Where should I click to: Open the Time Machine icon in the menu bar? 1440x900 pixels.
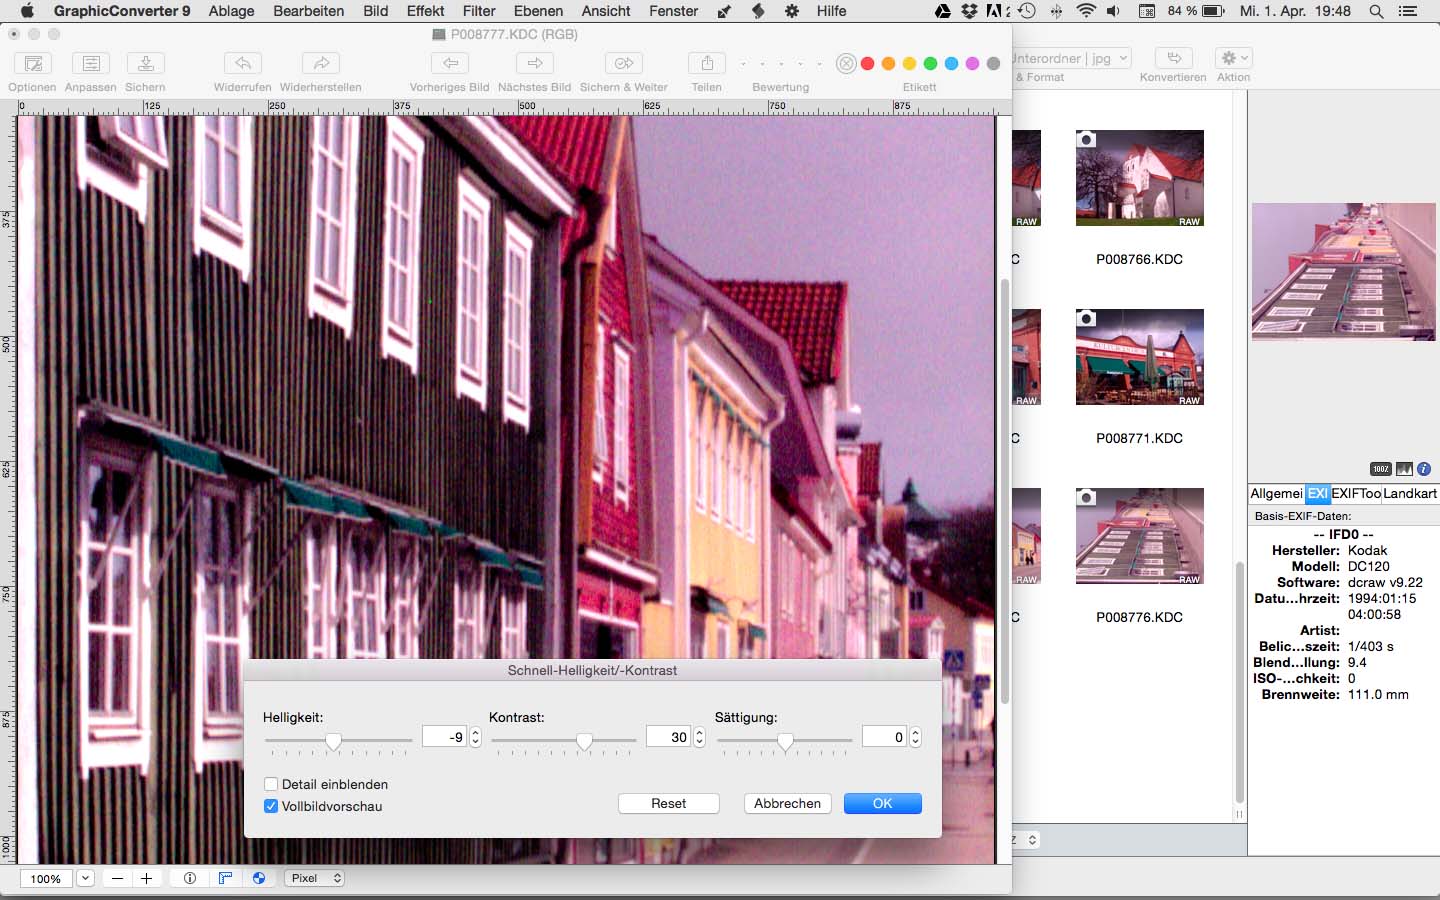[1027, 11]
